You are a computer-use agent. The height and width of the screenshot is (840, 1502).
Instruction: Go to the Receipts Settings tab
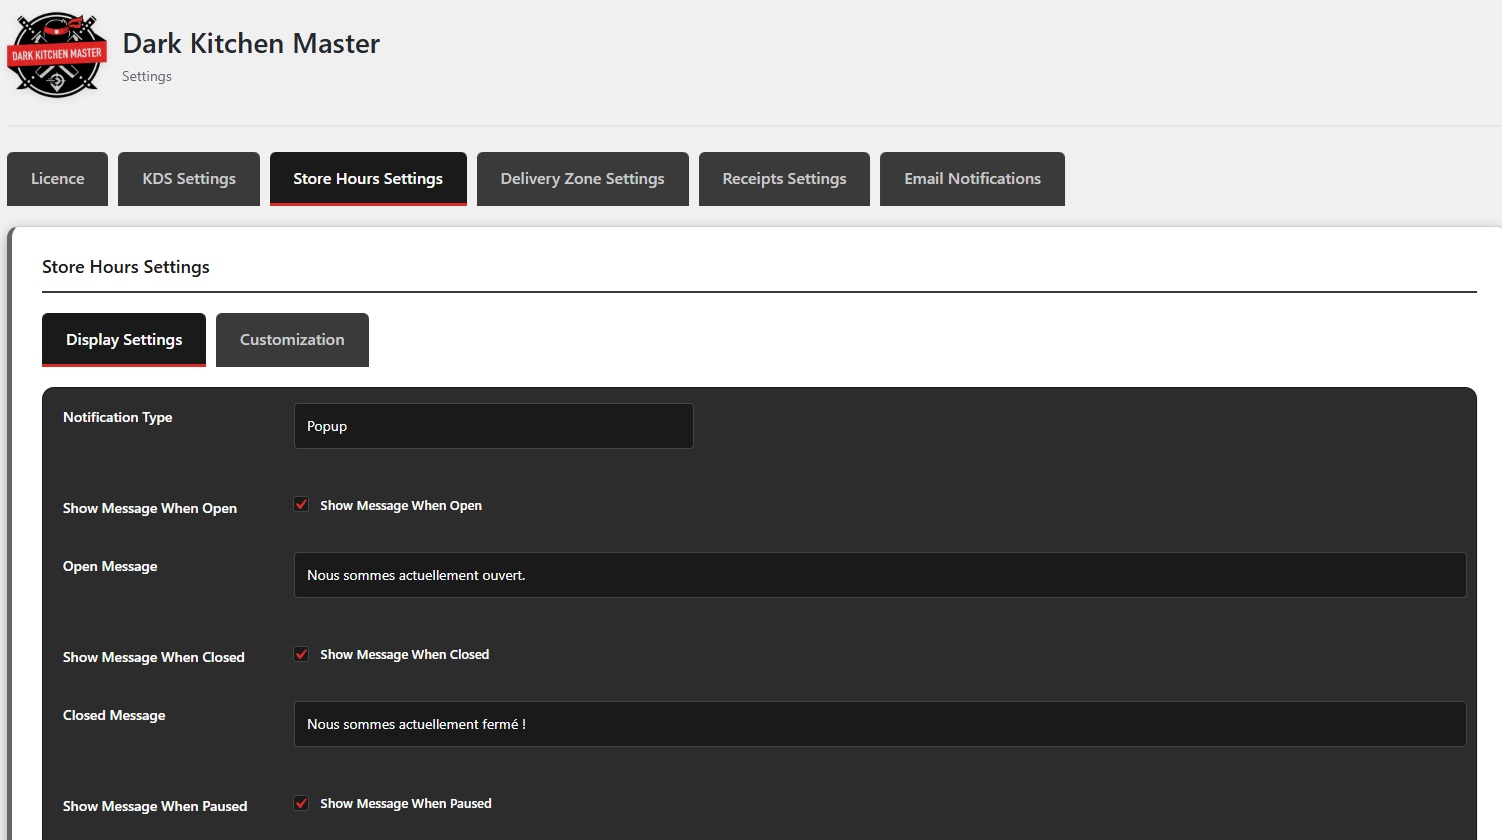point(784,179)
